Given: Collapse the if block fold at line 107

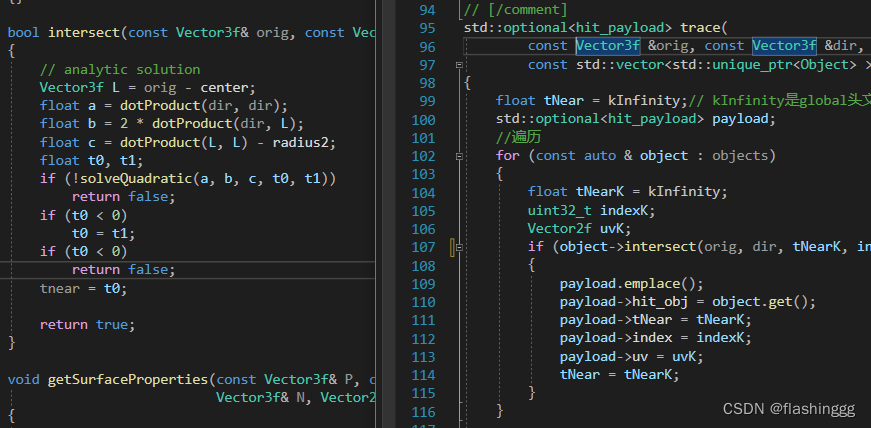Looking at the screenshot, I should 459,247.
